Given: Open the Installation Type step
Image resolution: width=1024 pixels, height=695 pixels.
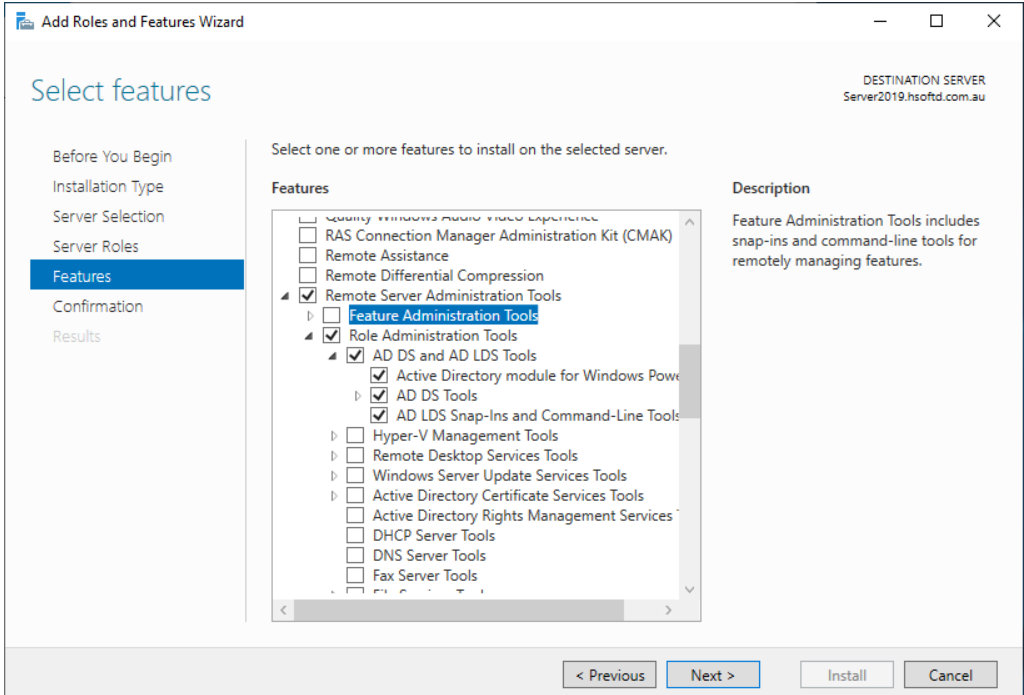Looking at the screenshot, I should tap(108, 186).
